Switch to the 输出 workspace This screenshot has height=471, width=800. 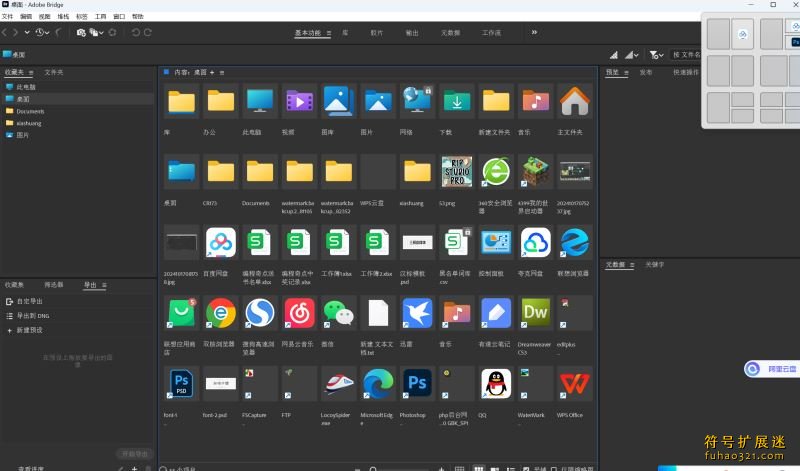pos(412,33)
